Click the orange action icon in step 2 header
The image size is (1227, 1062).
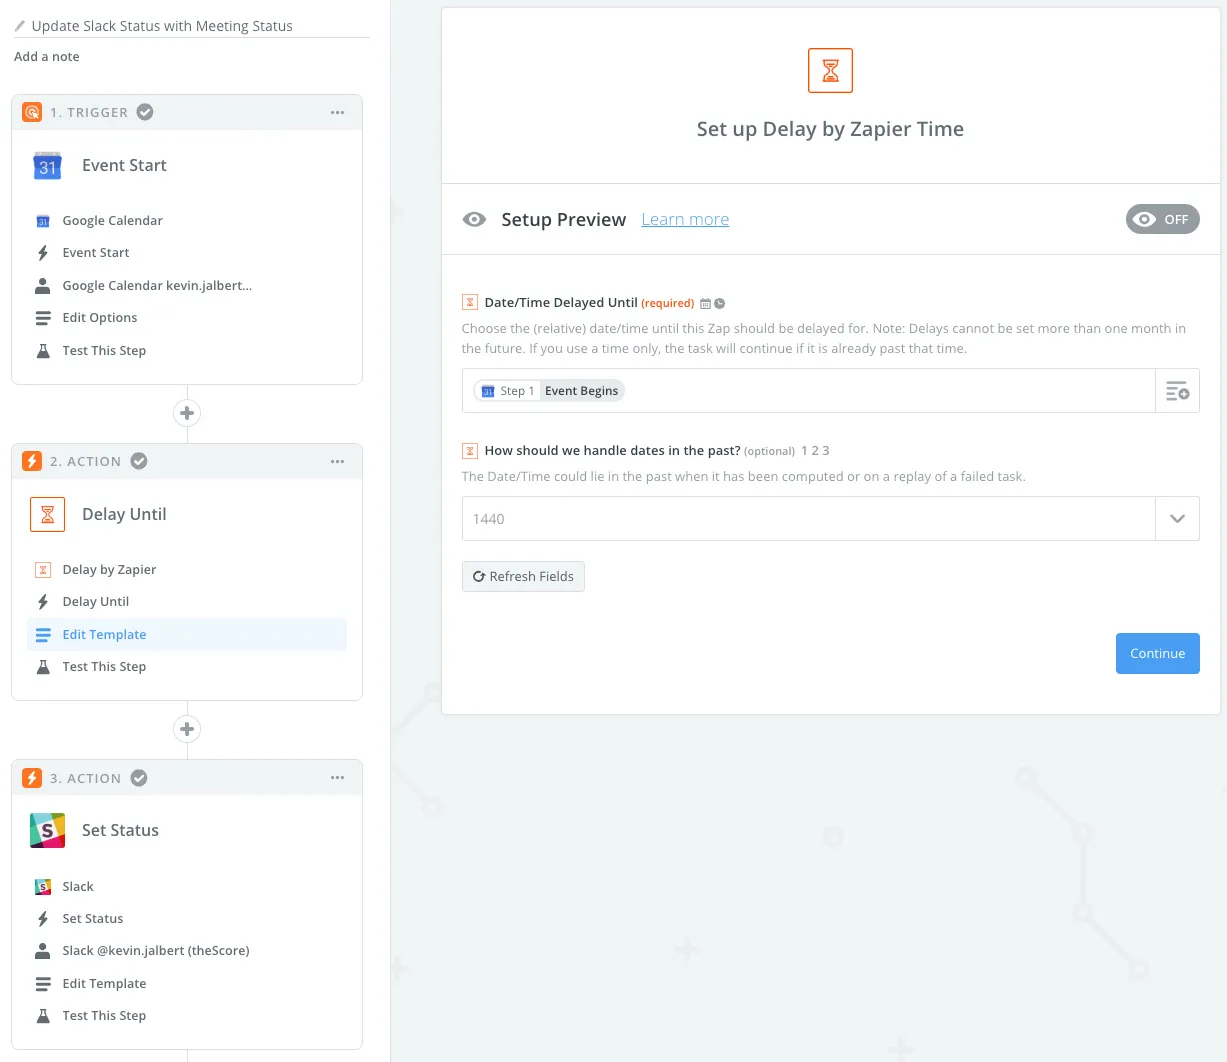coord(32,461)
